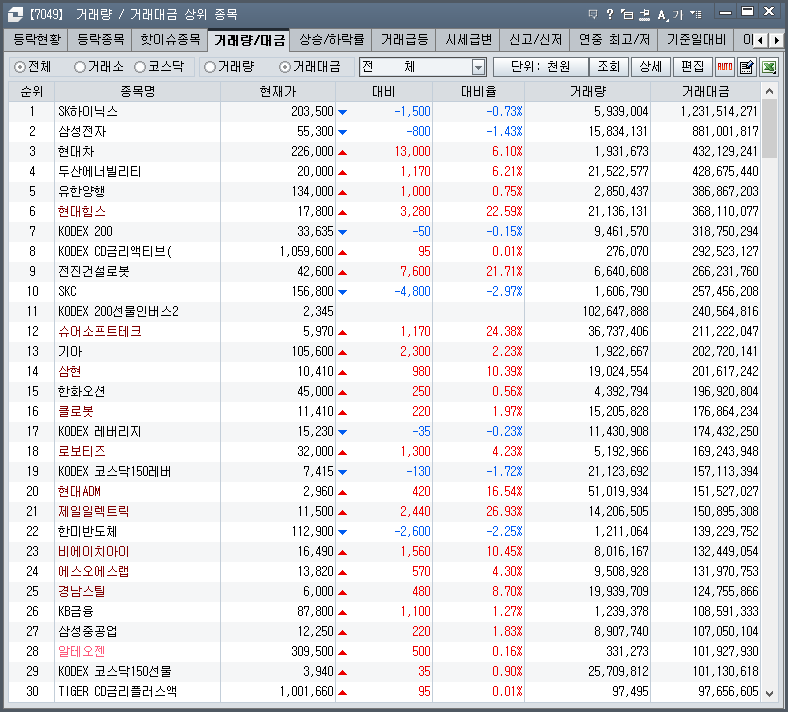Switch to the 시세급변 tab
788x712 pixels.
pos(468,40)
